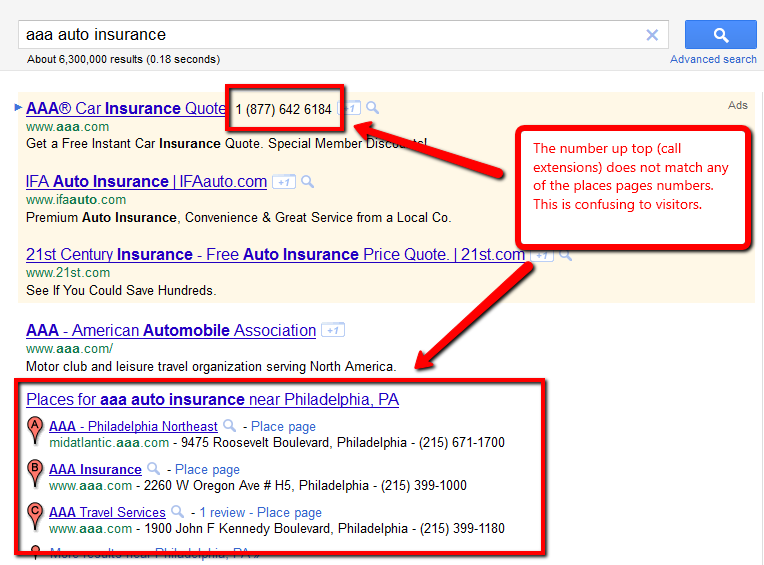Clear the search box with X icon
Screen dimensions: 764x565
tap(652, 35)
